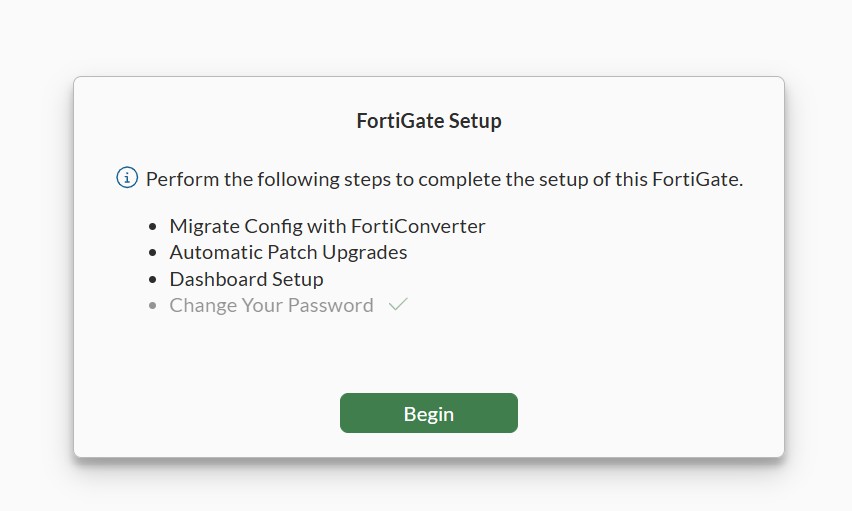The image size is (852, 511).
Task: Click the bullet before Migrate Config step
Action: click(153, 227)
